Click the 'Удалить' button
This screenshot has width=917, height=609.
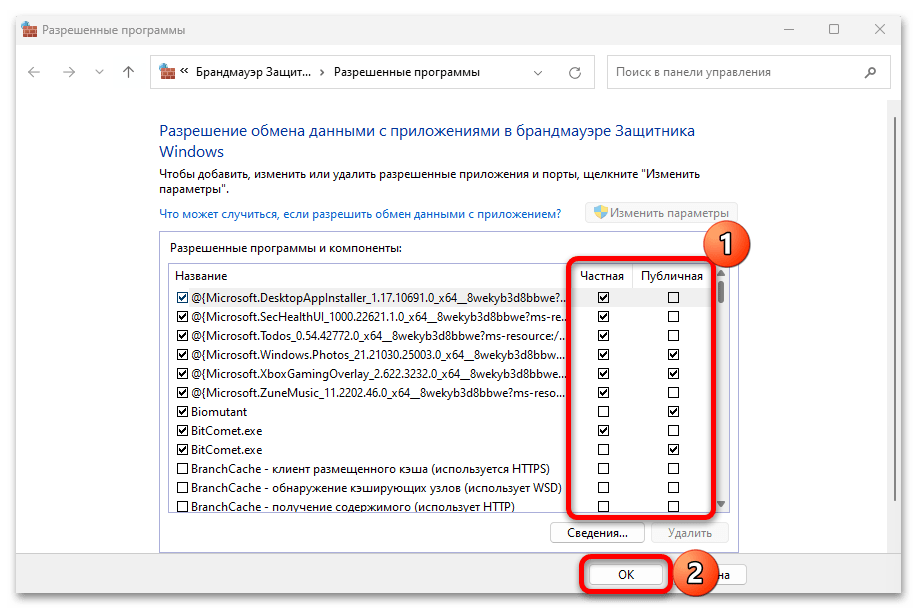690,533
